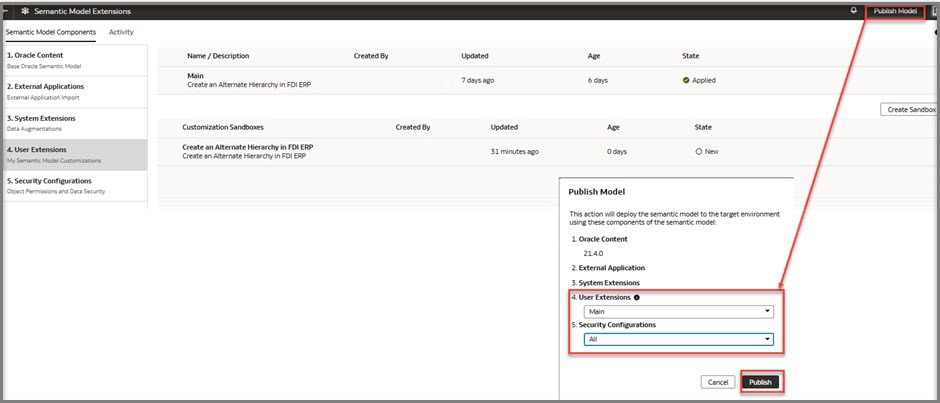Click the info icon beside User Extensions
This screenshot has height=403, width=940.
[x=637, y=297]
